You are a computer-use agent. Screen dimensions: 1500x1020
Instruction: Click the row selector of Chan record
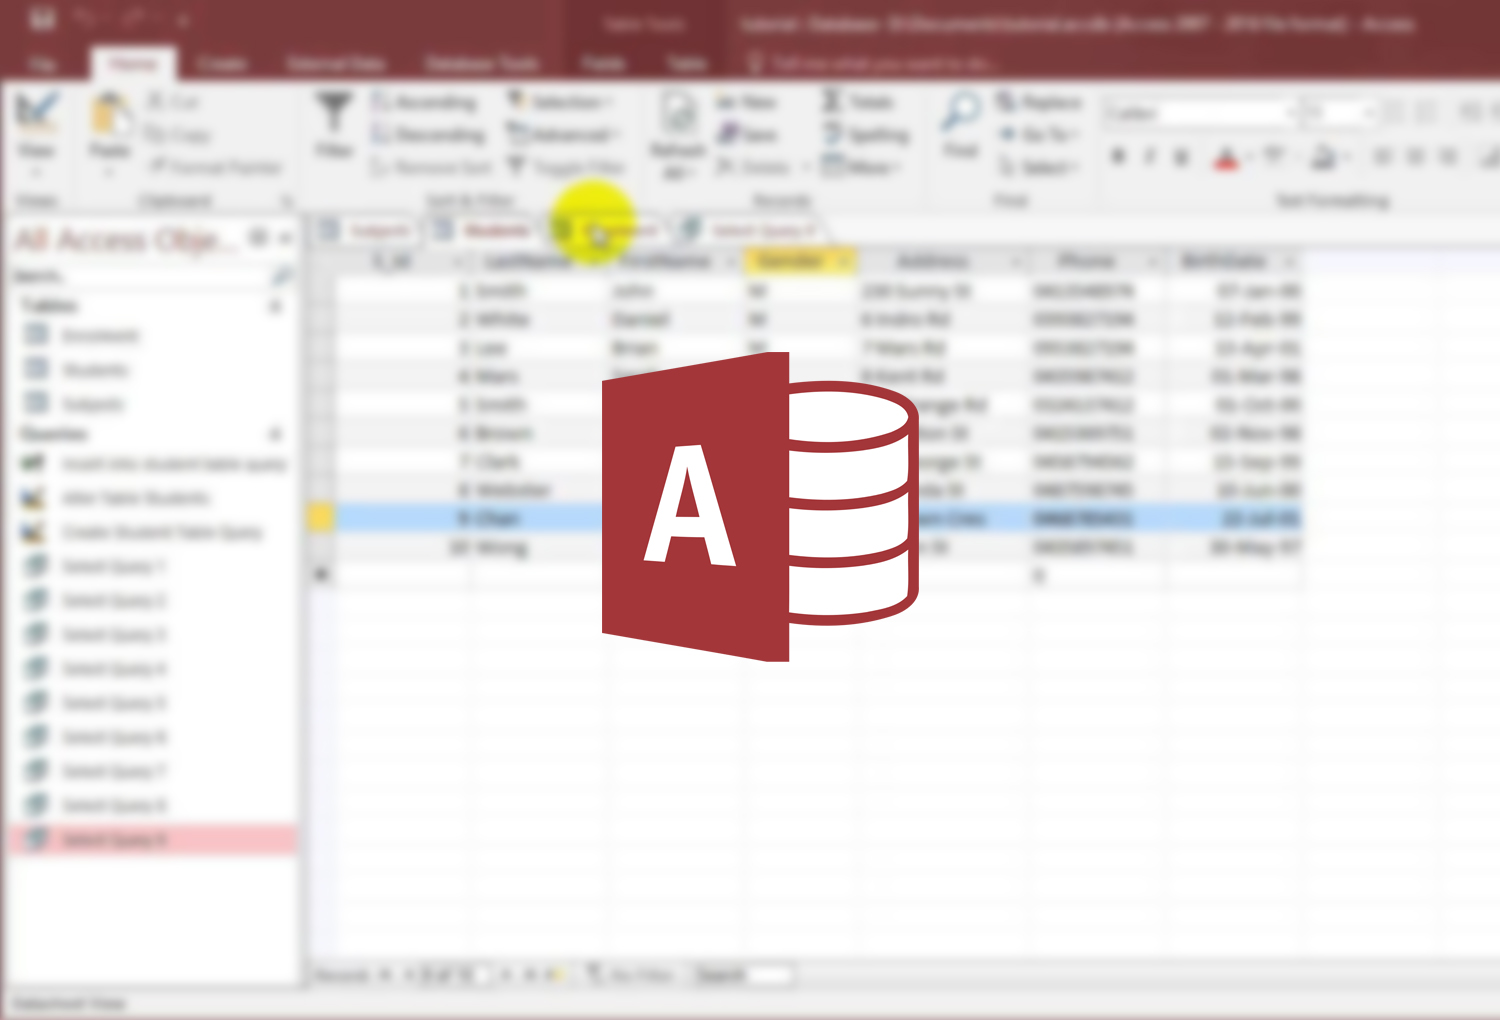(320, 518)
